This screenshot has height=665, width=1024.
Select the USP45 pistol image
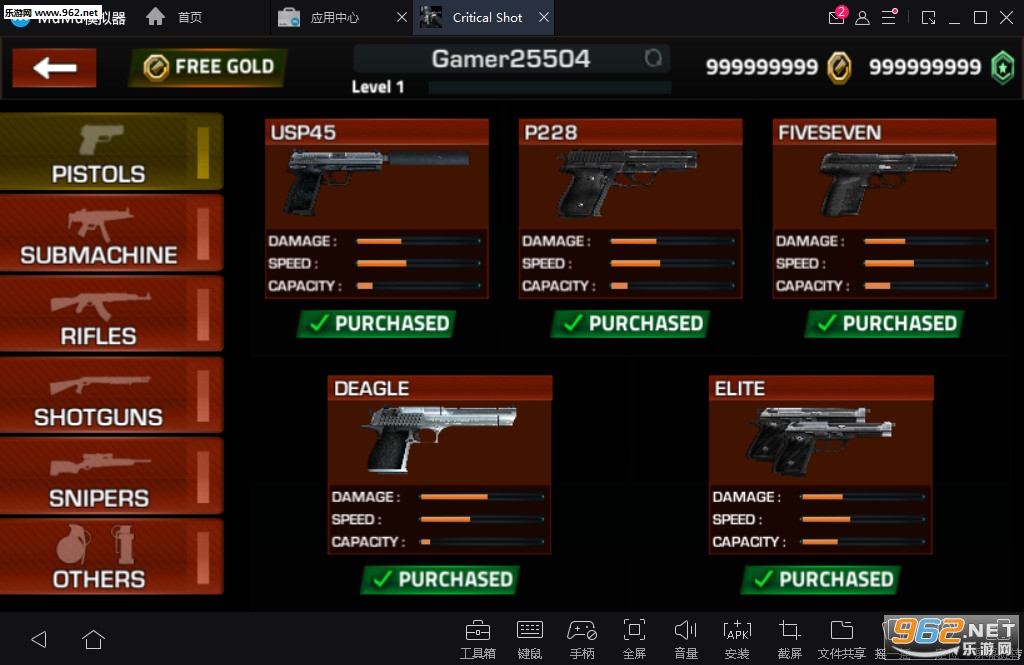[x=377, y=183]
